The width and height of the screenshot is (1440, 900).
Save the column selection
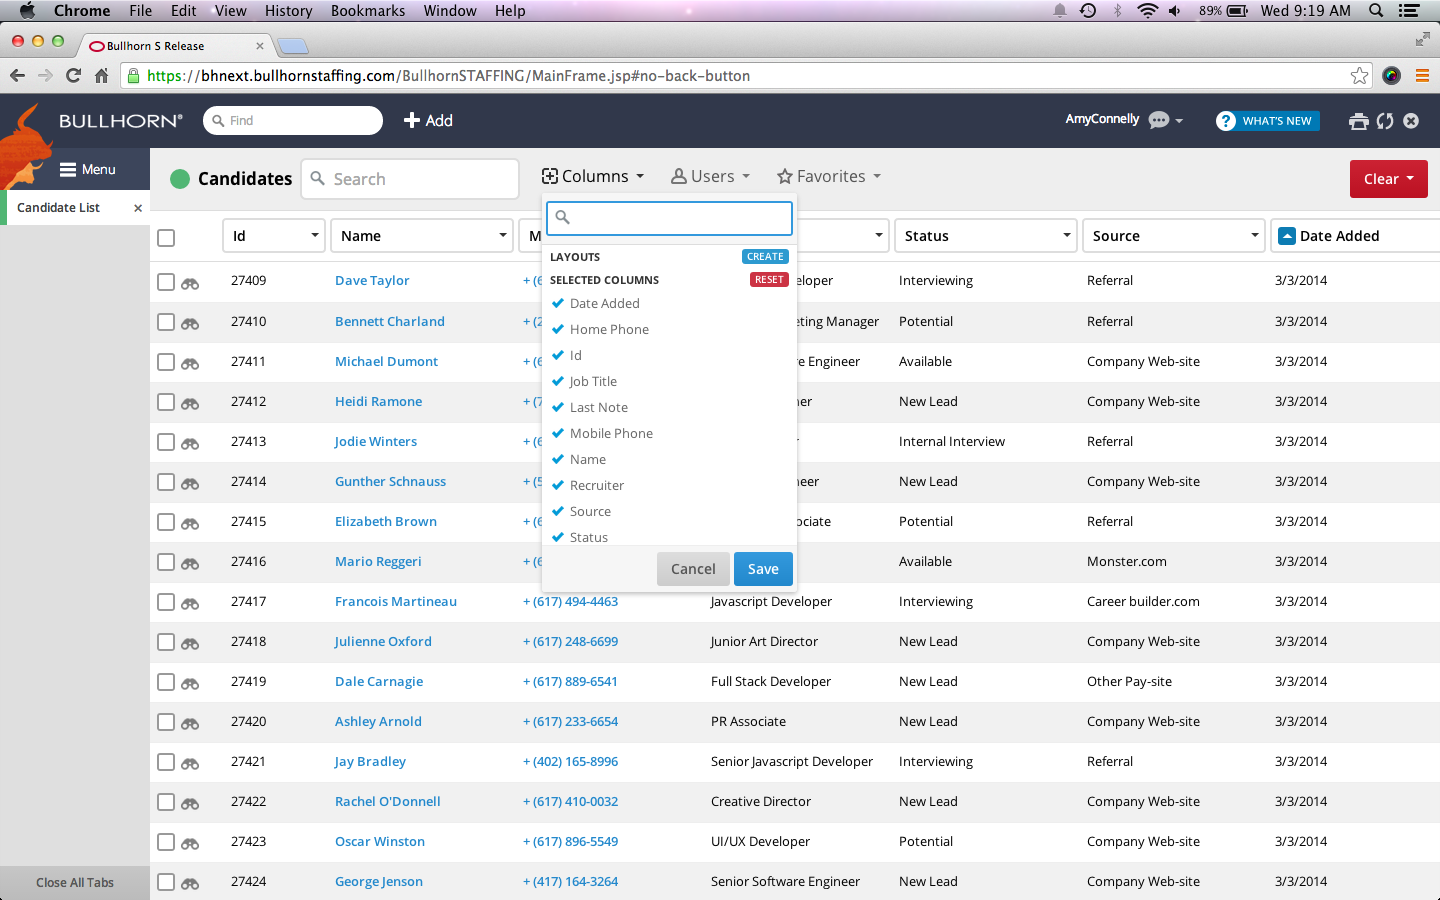point(763,569)
